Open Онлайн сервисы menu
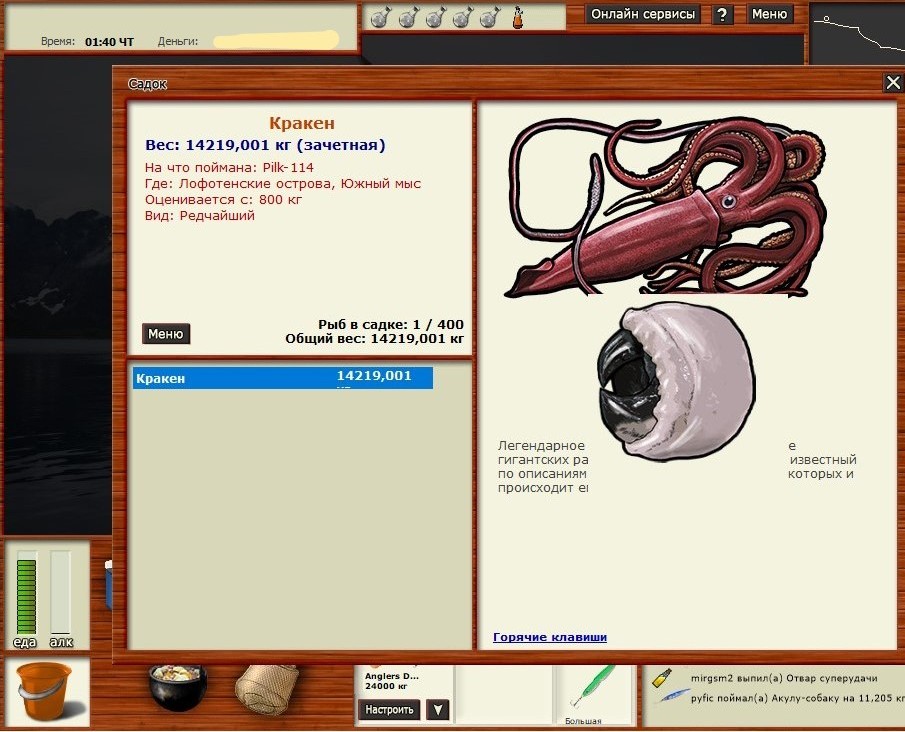This screenshot has width=905, height=732. point(642,14)
